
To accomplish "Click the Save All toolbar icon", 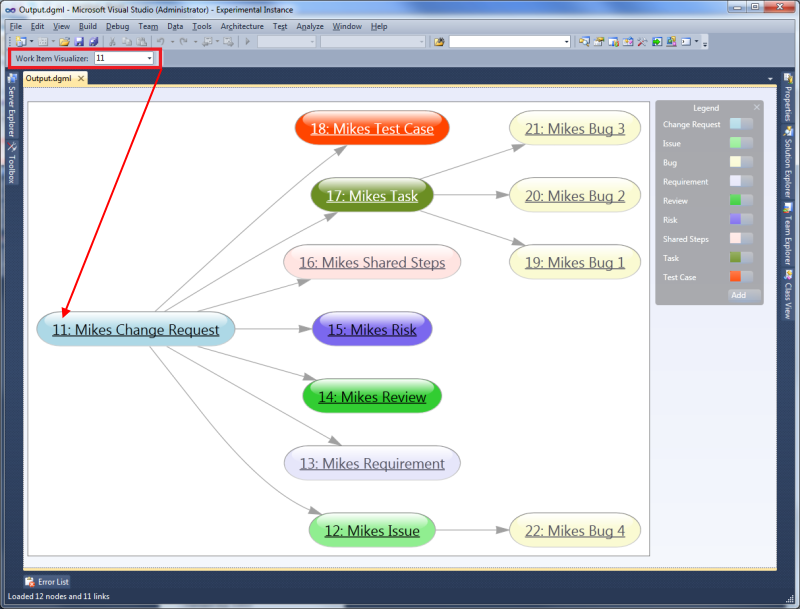I will click(x=93, y=42).
